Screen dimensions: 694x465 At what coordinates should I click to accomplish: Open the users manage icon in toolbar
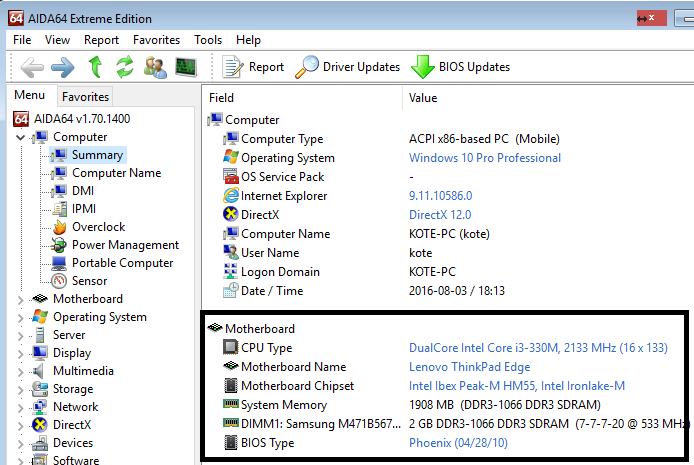155,67
